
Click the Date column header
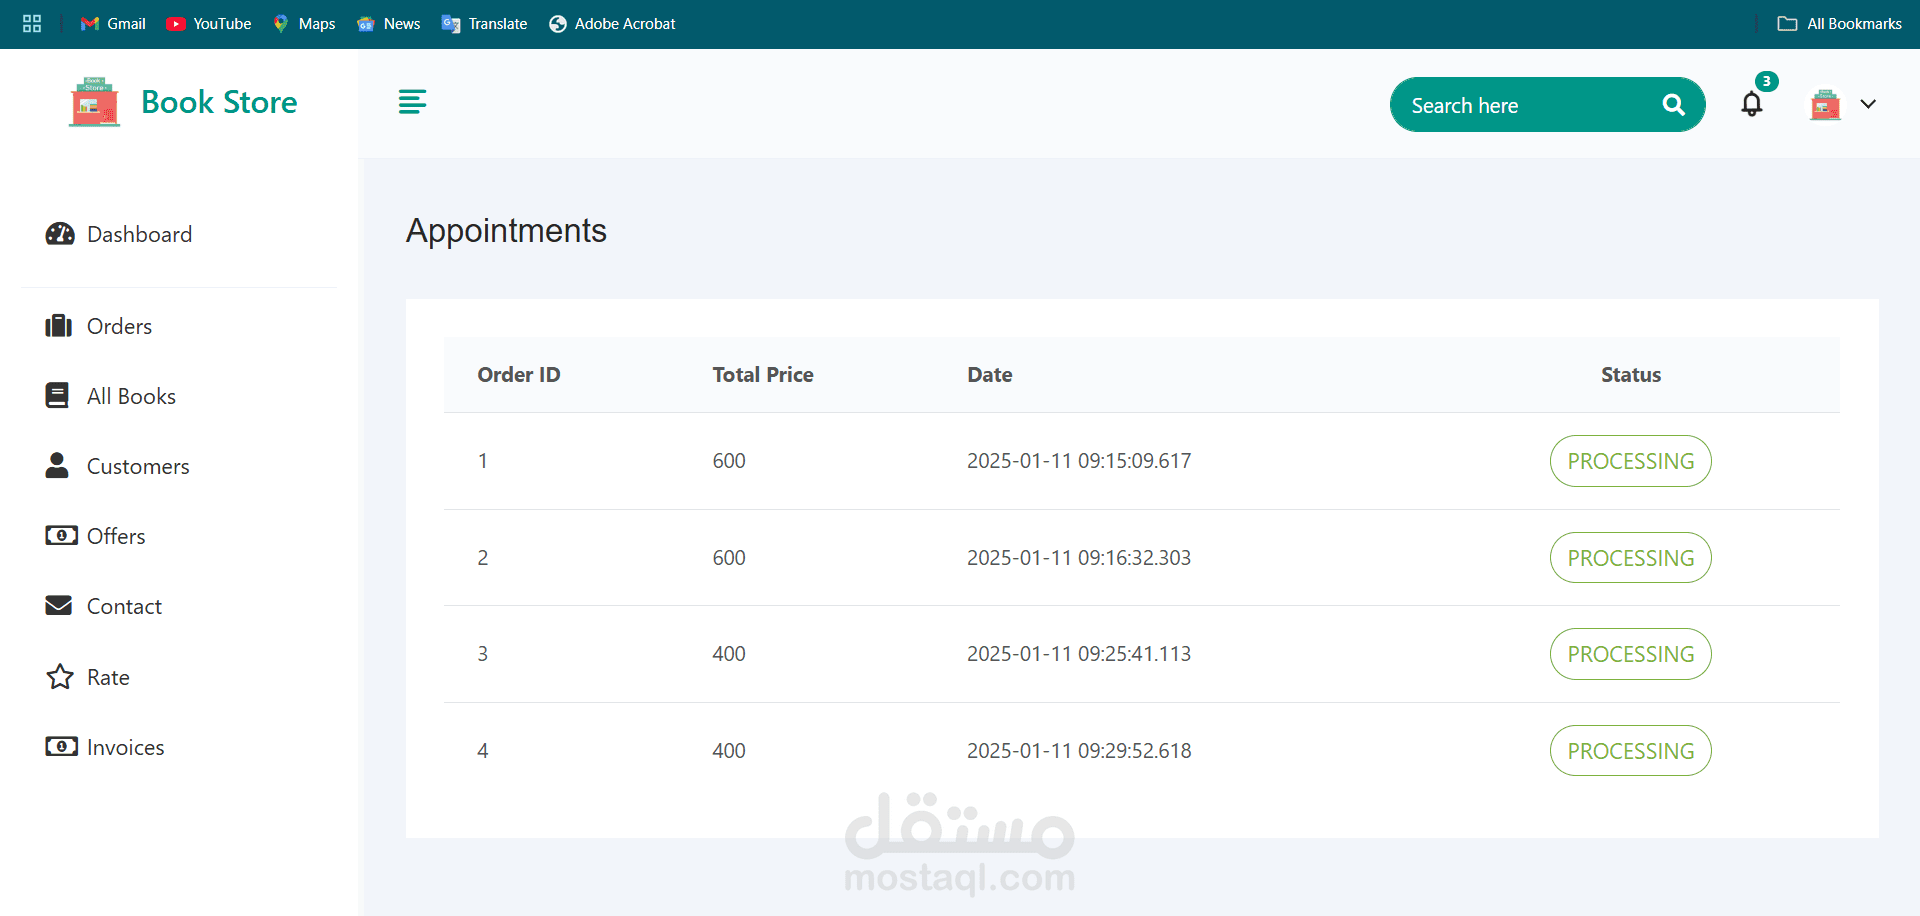coord(990,375)
